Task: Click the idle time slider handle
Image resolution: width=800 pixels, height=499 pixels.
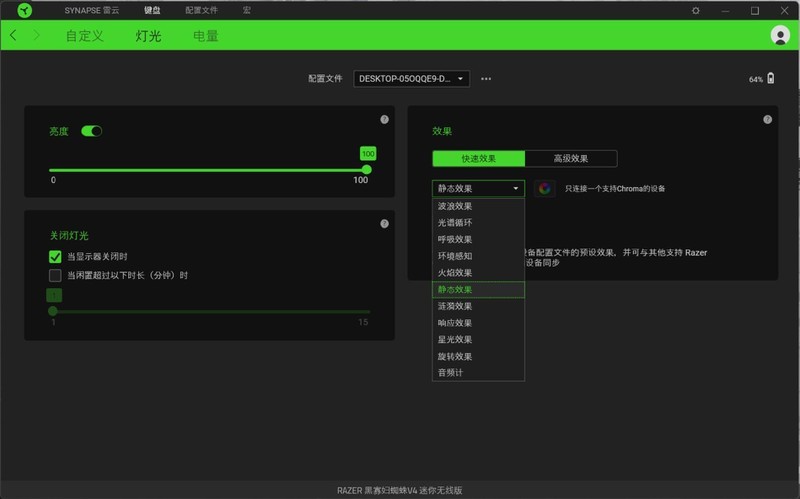Action: tap(53, 311)
